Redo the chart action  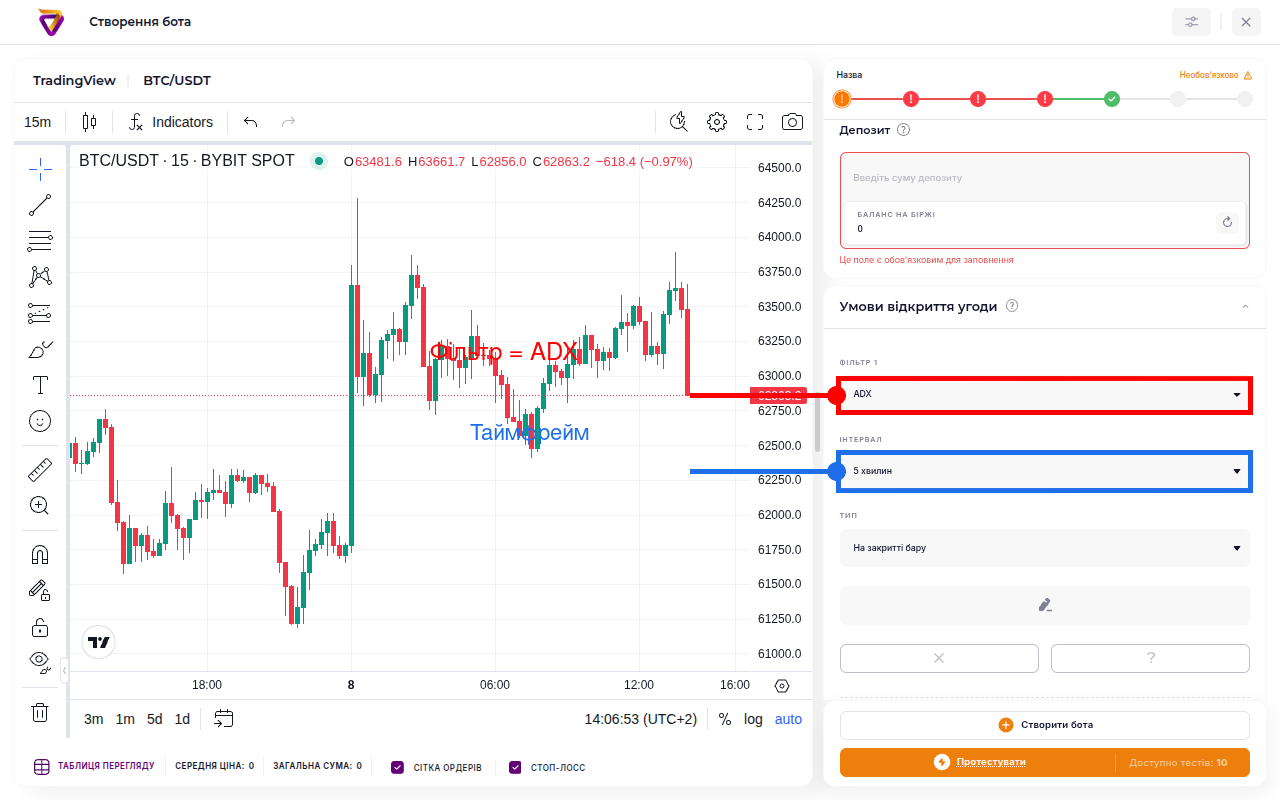pyautogui.click(x=288, y=122)
